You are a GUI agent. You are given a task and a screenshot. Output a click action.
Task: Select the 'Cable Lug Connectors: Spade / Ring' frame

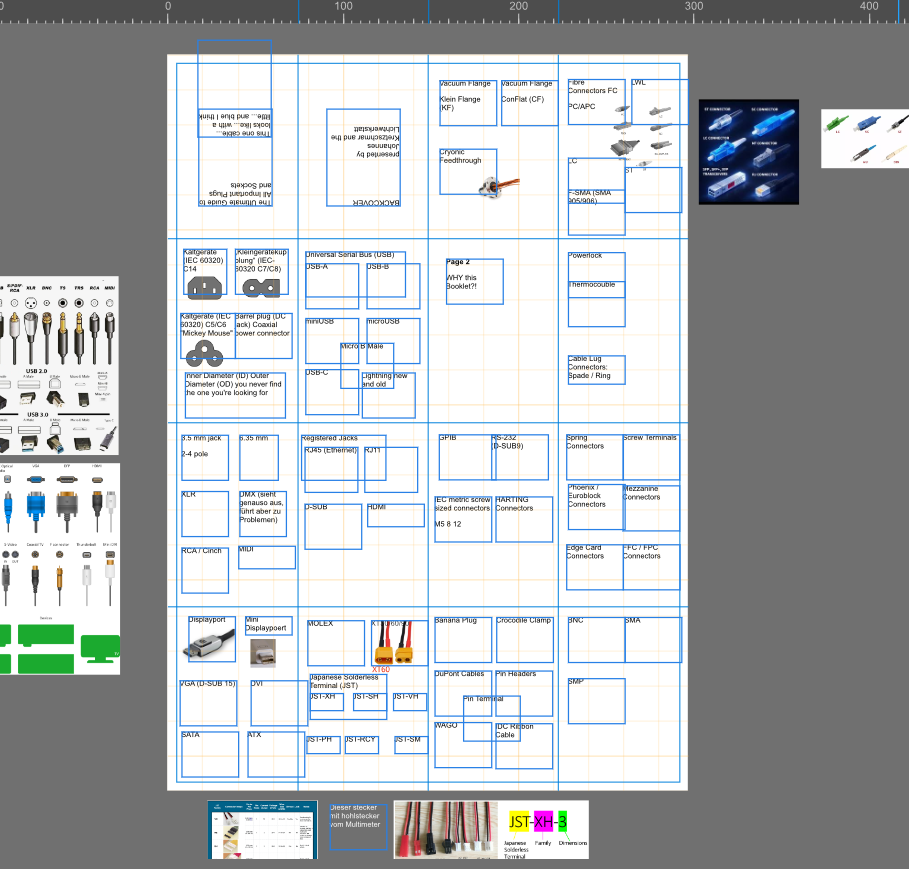[x=597, y=370]
